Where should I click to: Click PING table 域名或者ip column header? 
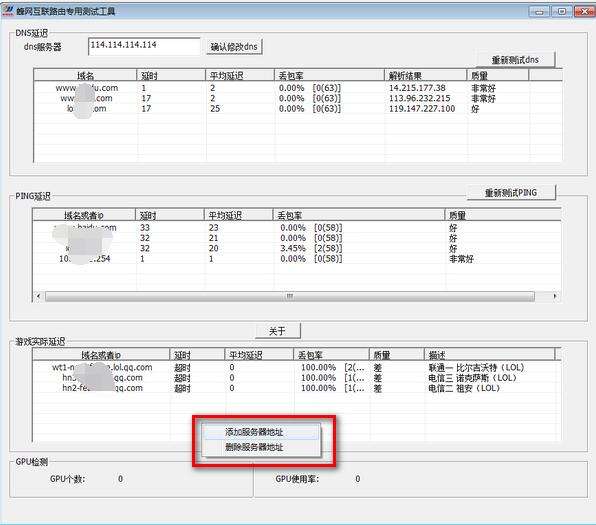point(84,215)
